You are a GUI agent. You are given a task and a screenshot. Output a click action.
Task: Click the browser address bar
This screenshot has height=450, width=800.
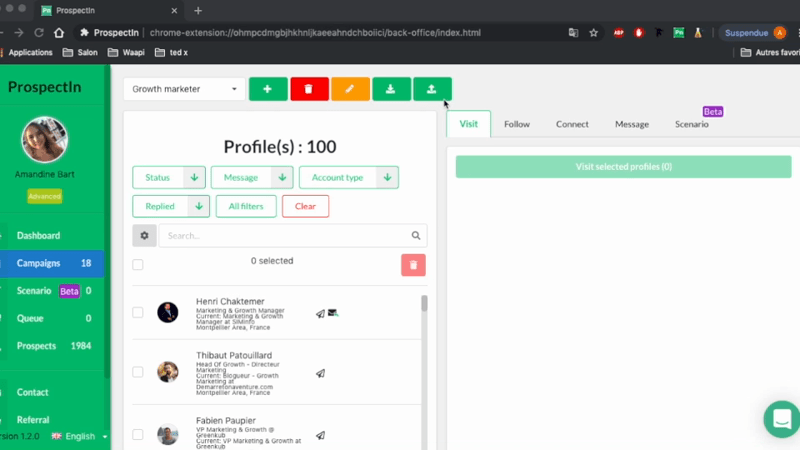[x=316, y=33]
